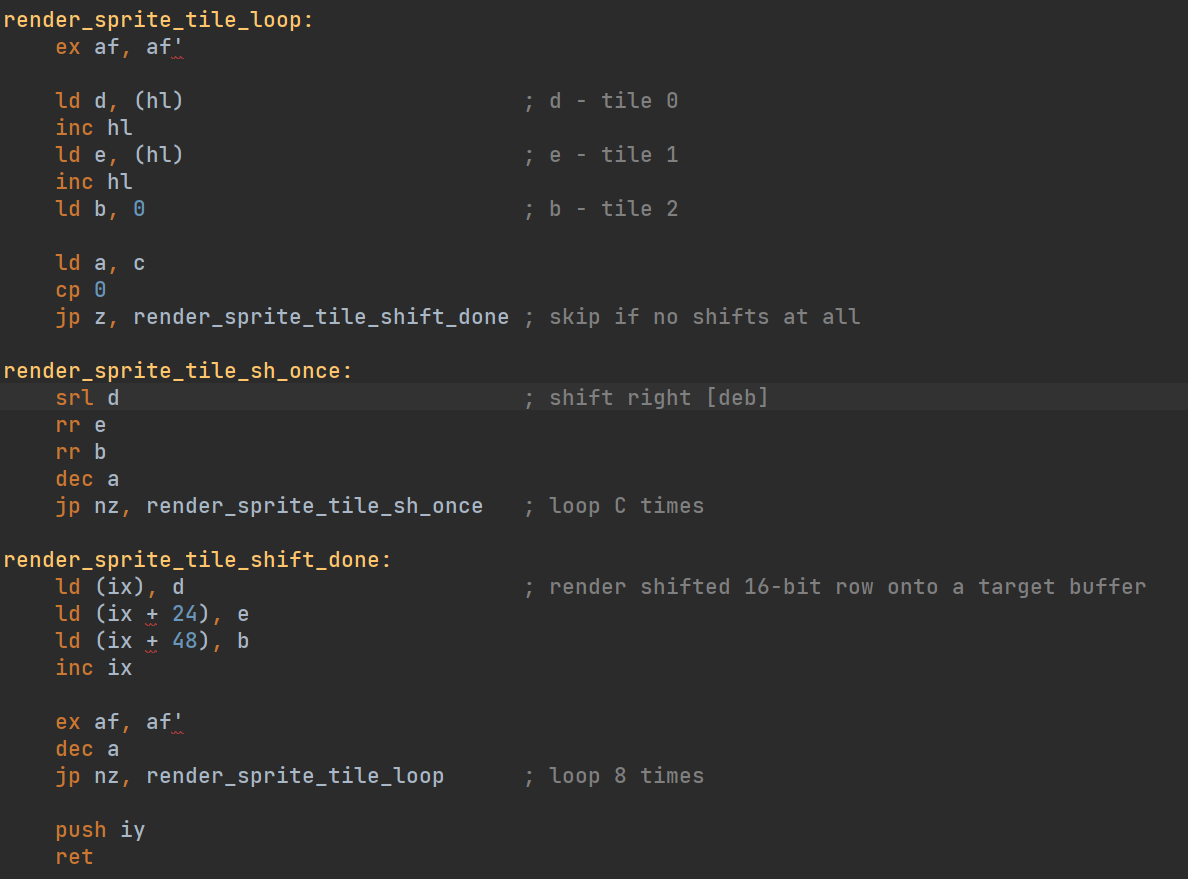The width and height of the screenshot is (1188, 879).
Task: Place cursor on the 'cp 0' instruction
Action: point(81,290)
